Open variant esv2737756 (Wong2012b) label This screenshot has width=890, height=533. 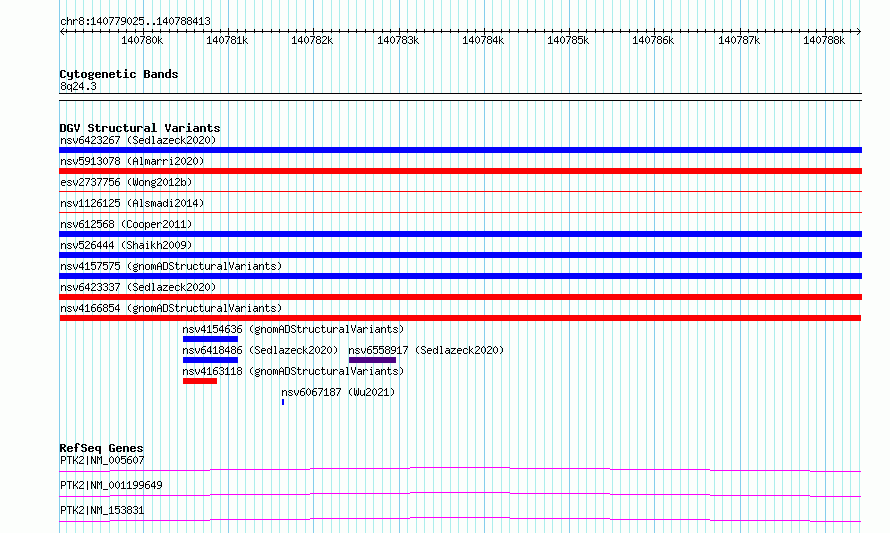(x=126, y=182)
